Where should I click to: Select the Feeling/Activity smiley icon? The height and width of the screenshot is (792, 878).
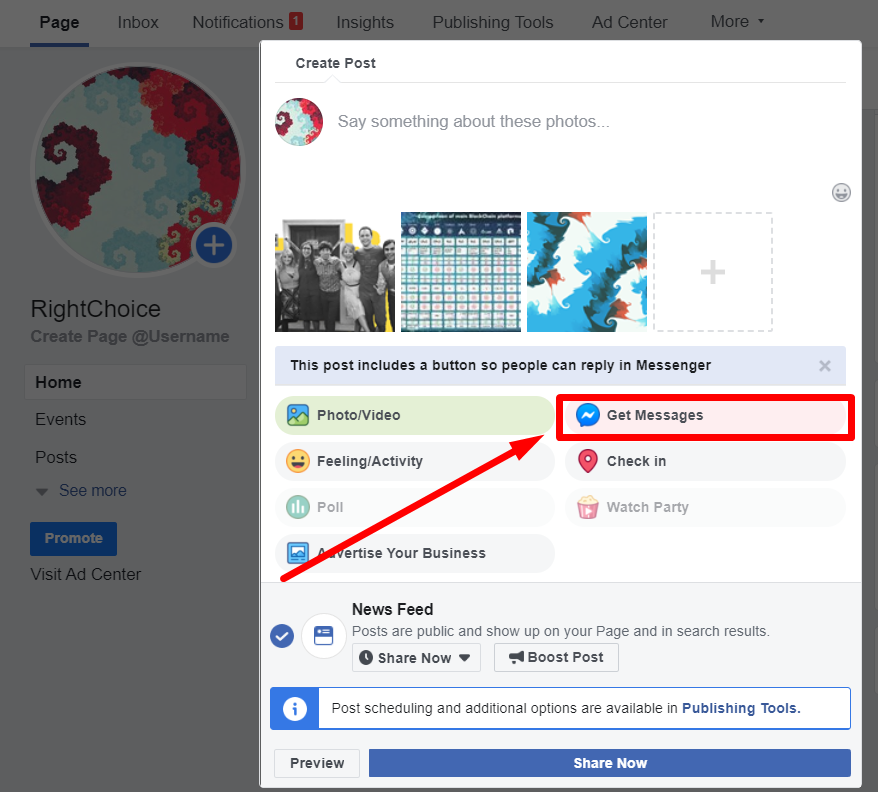pyautogui.click(x=298, y=461)
